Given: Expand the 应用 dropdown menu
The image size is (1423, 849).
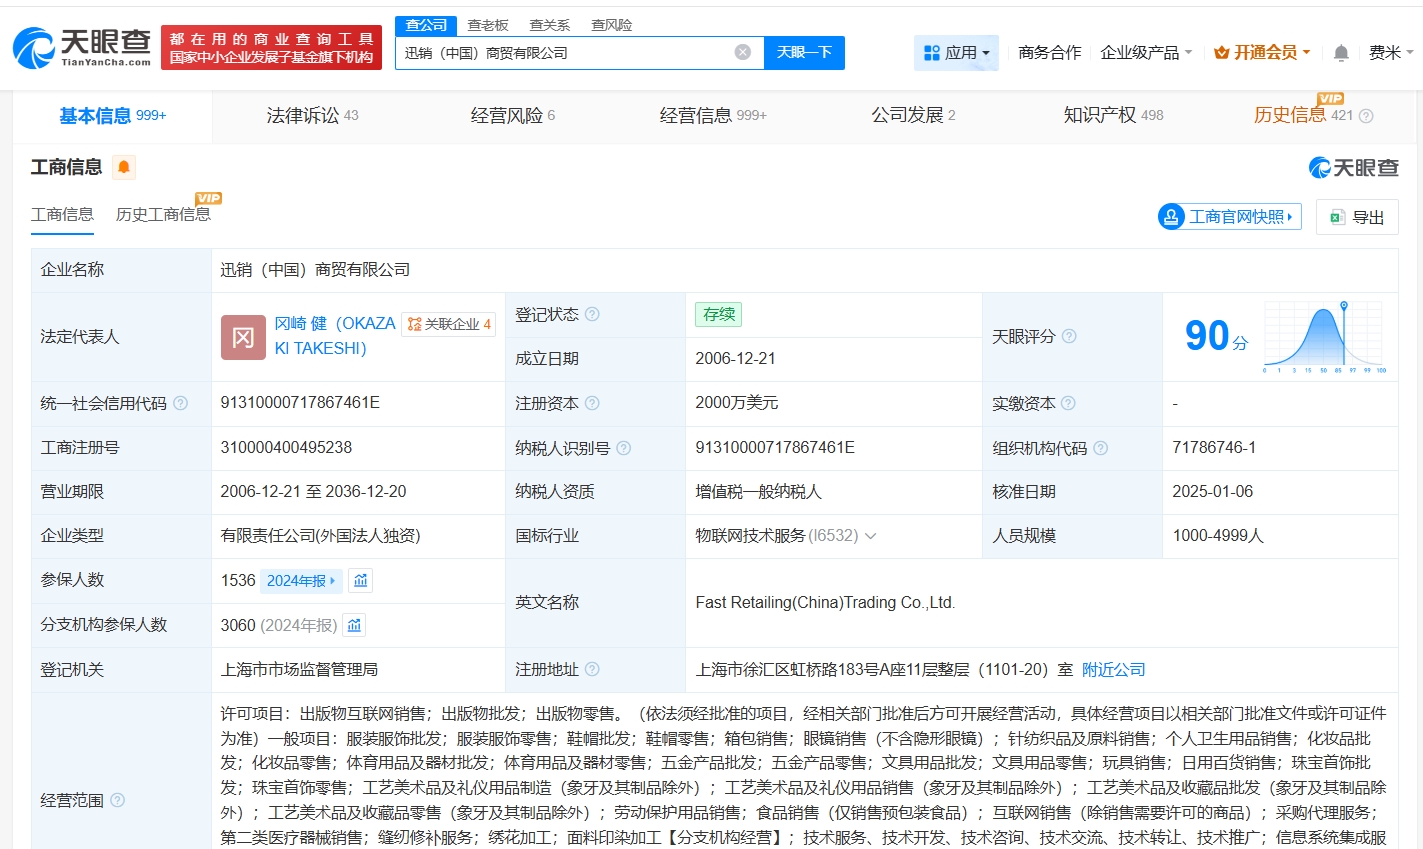Looking at the screenshot, I should click(x=956, y=53).
